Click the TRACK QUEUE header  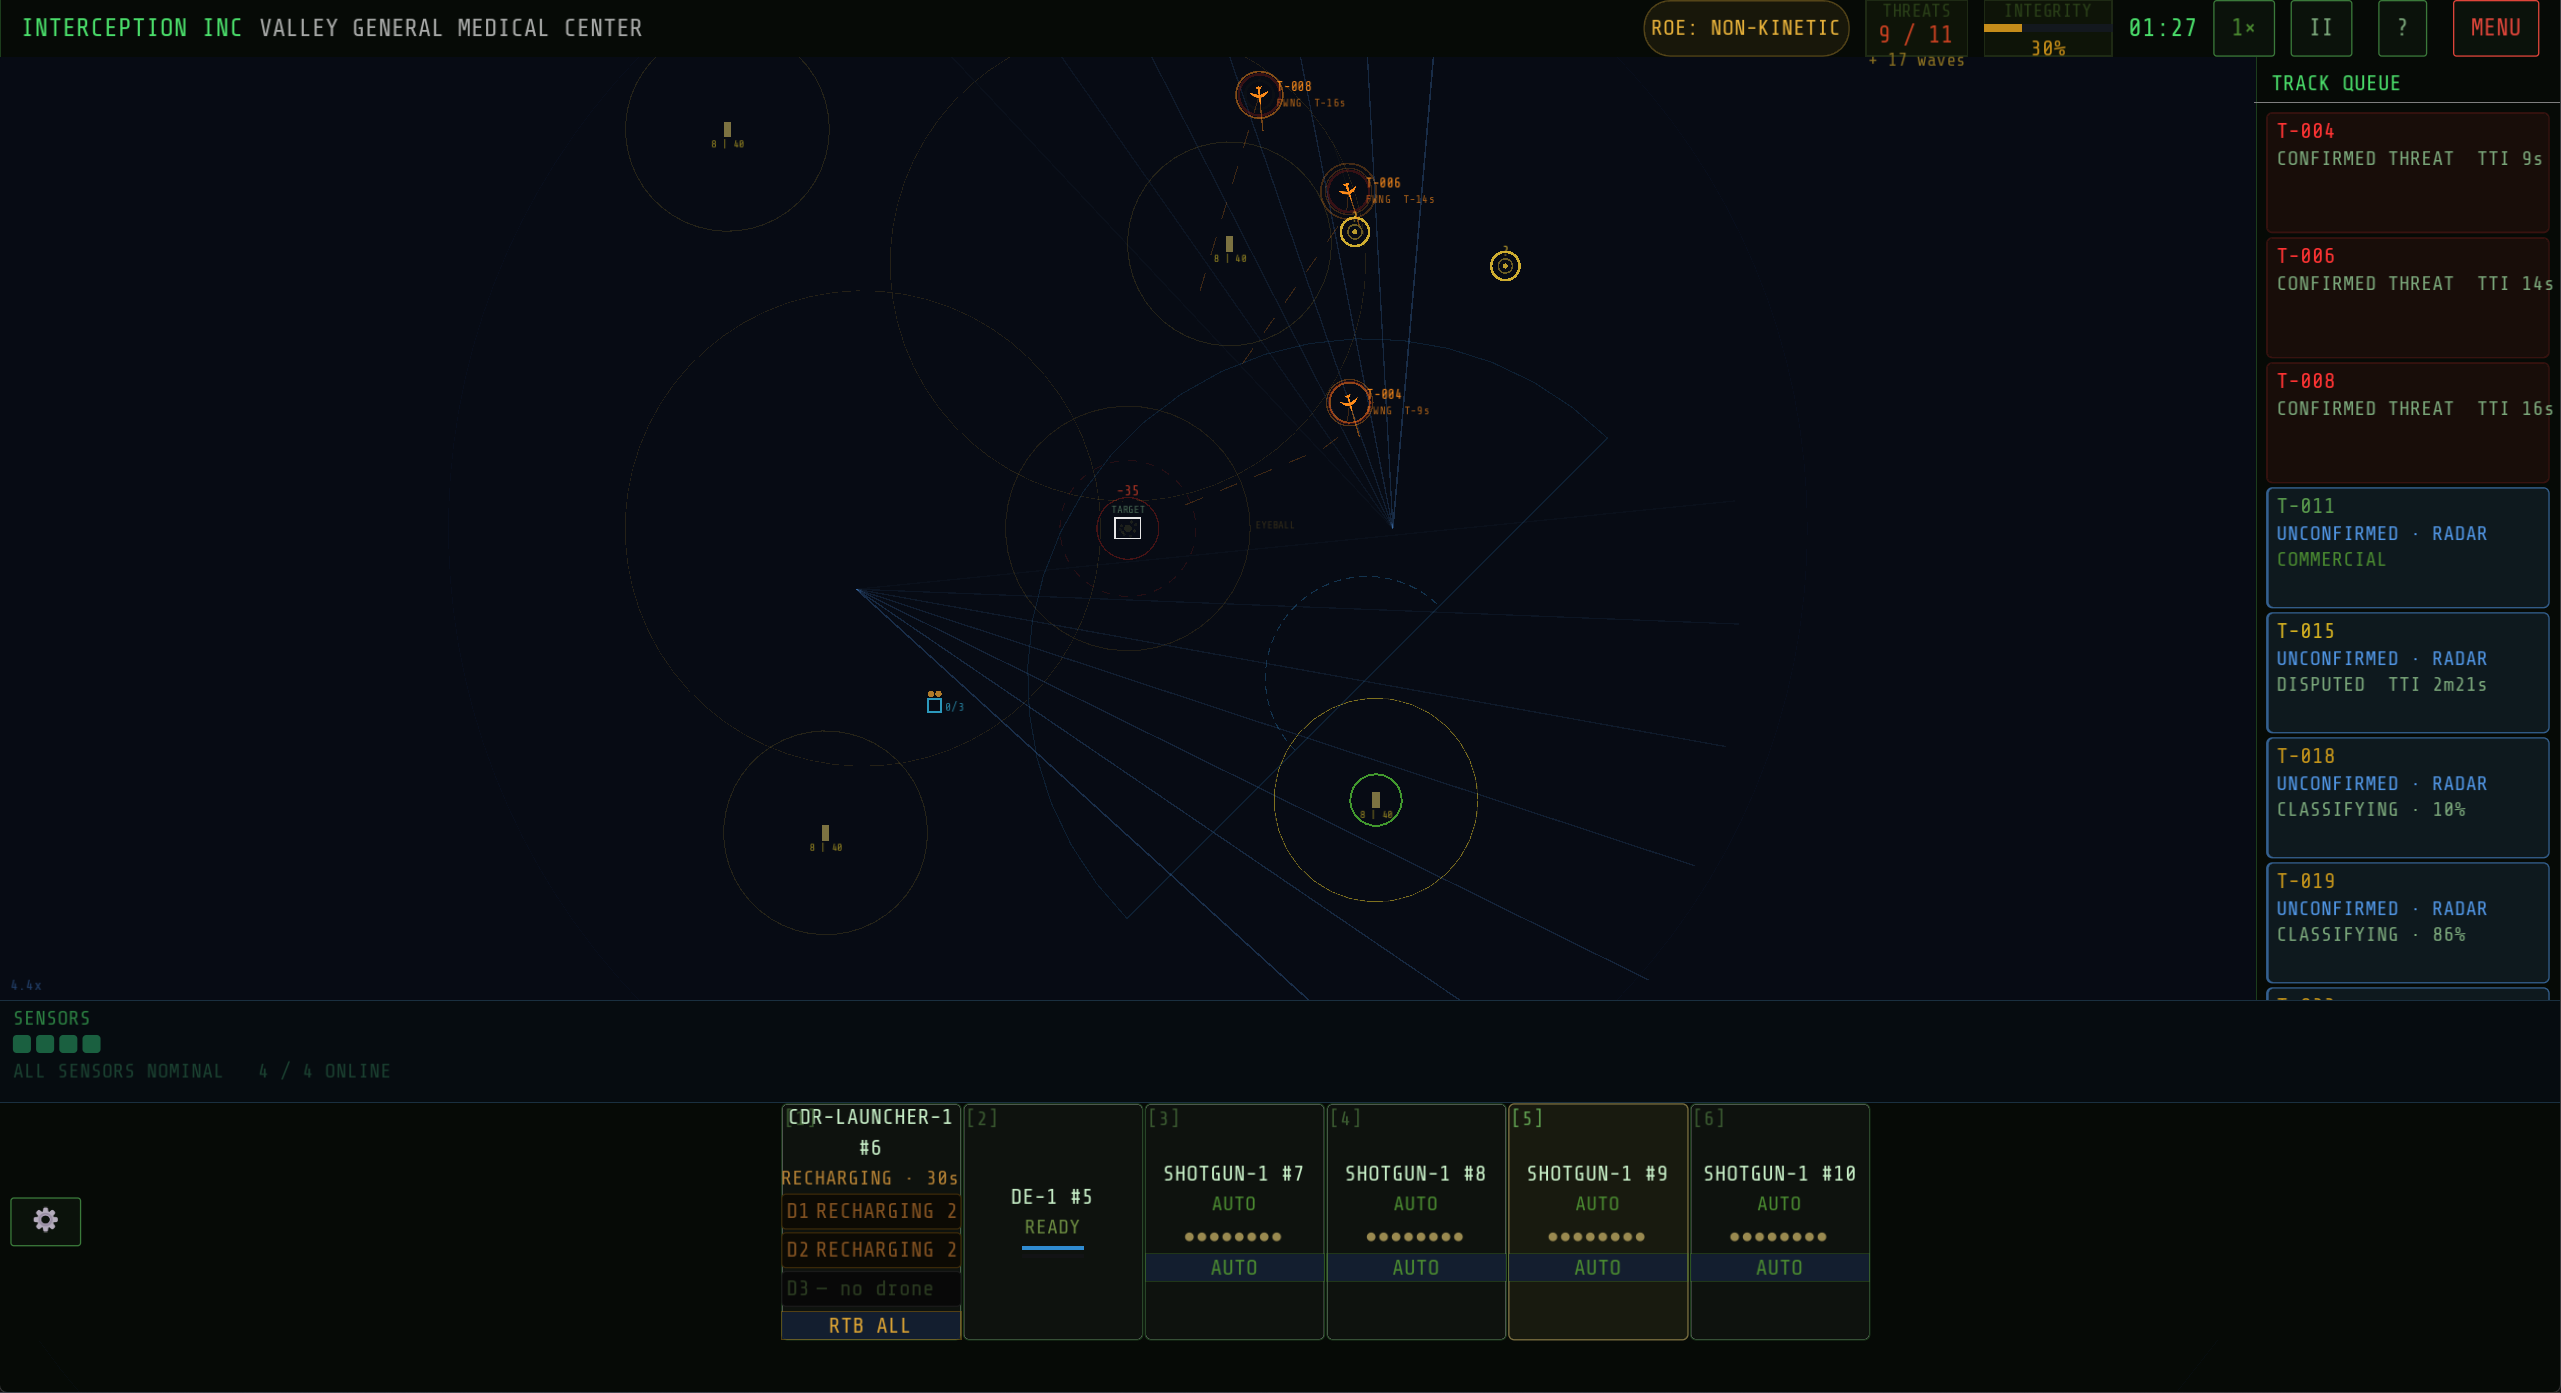(x=2335, y=83)
